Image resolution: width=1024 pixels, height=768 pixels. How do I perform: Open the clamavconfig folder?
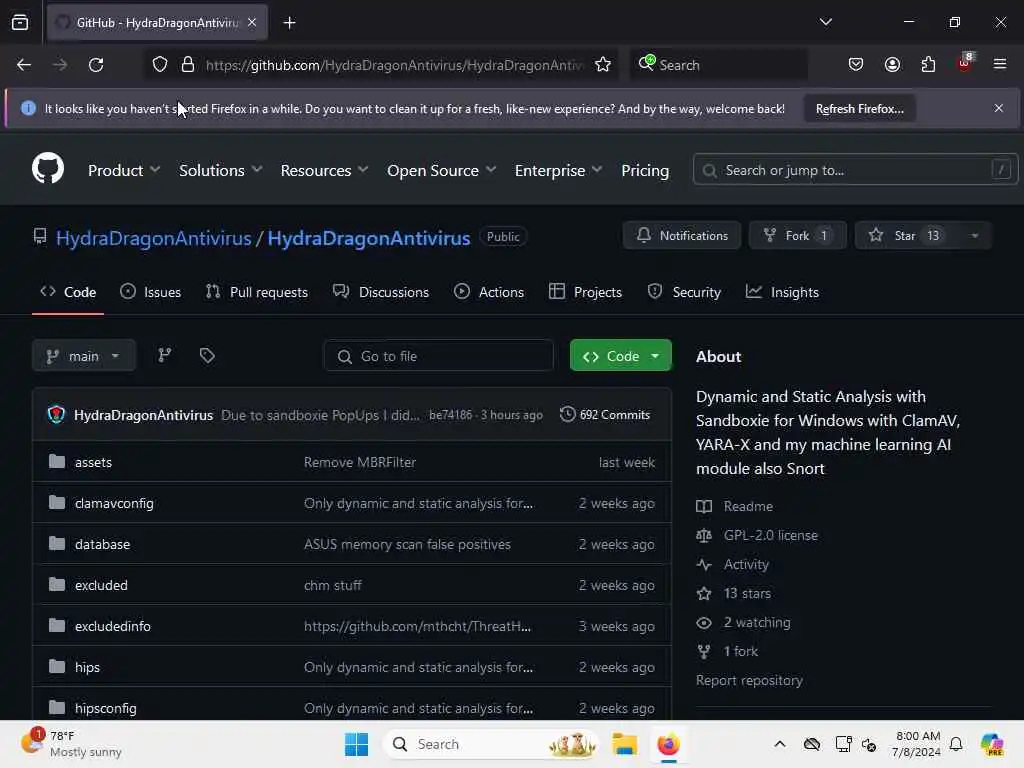114,504
